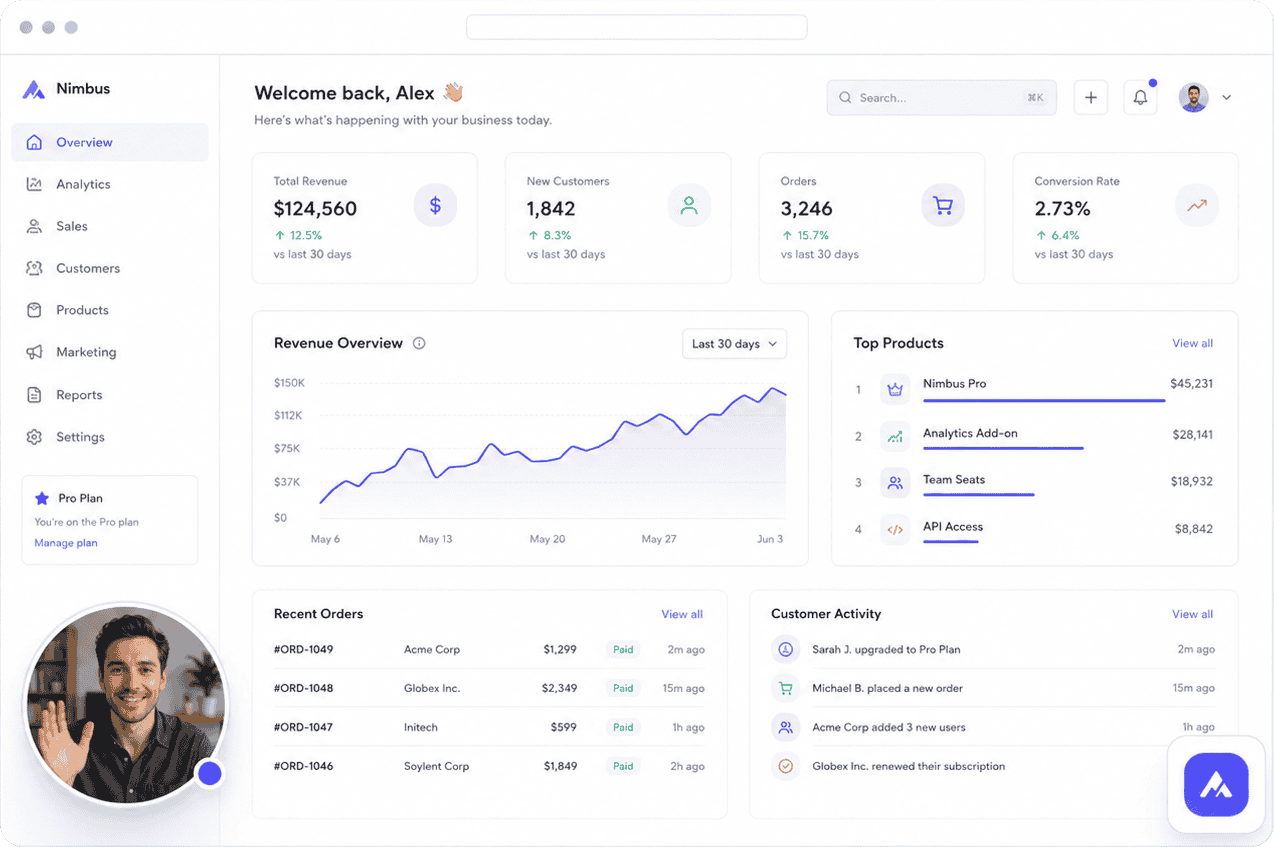Click the Conversion Rate trend icon
Image resolution: width=1274 pixels, height=847 pixels.
click(1196, 206)
